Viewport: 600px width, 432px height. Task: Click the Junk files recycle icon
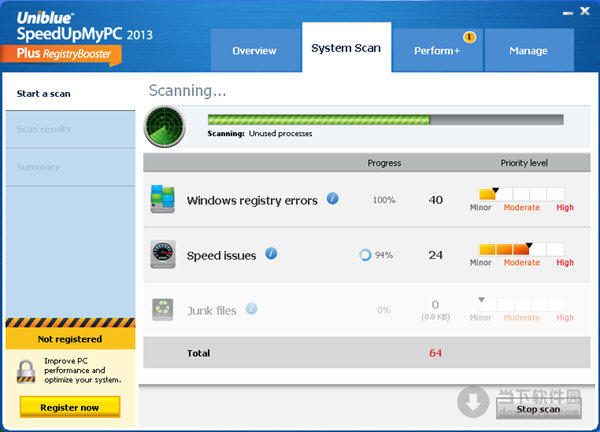pos(163,310)
